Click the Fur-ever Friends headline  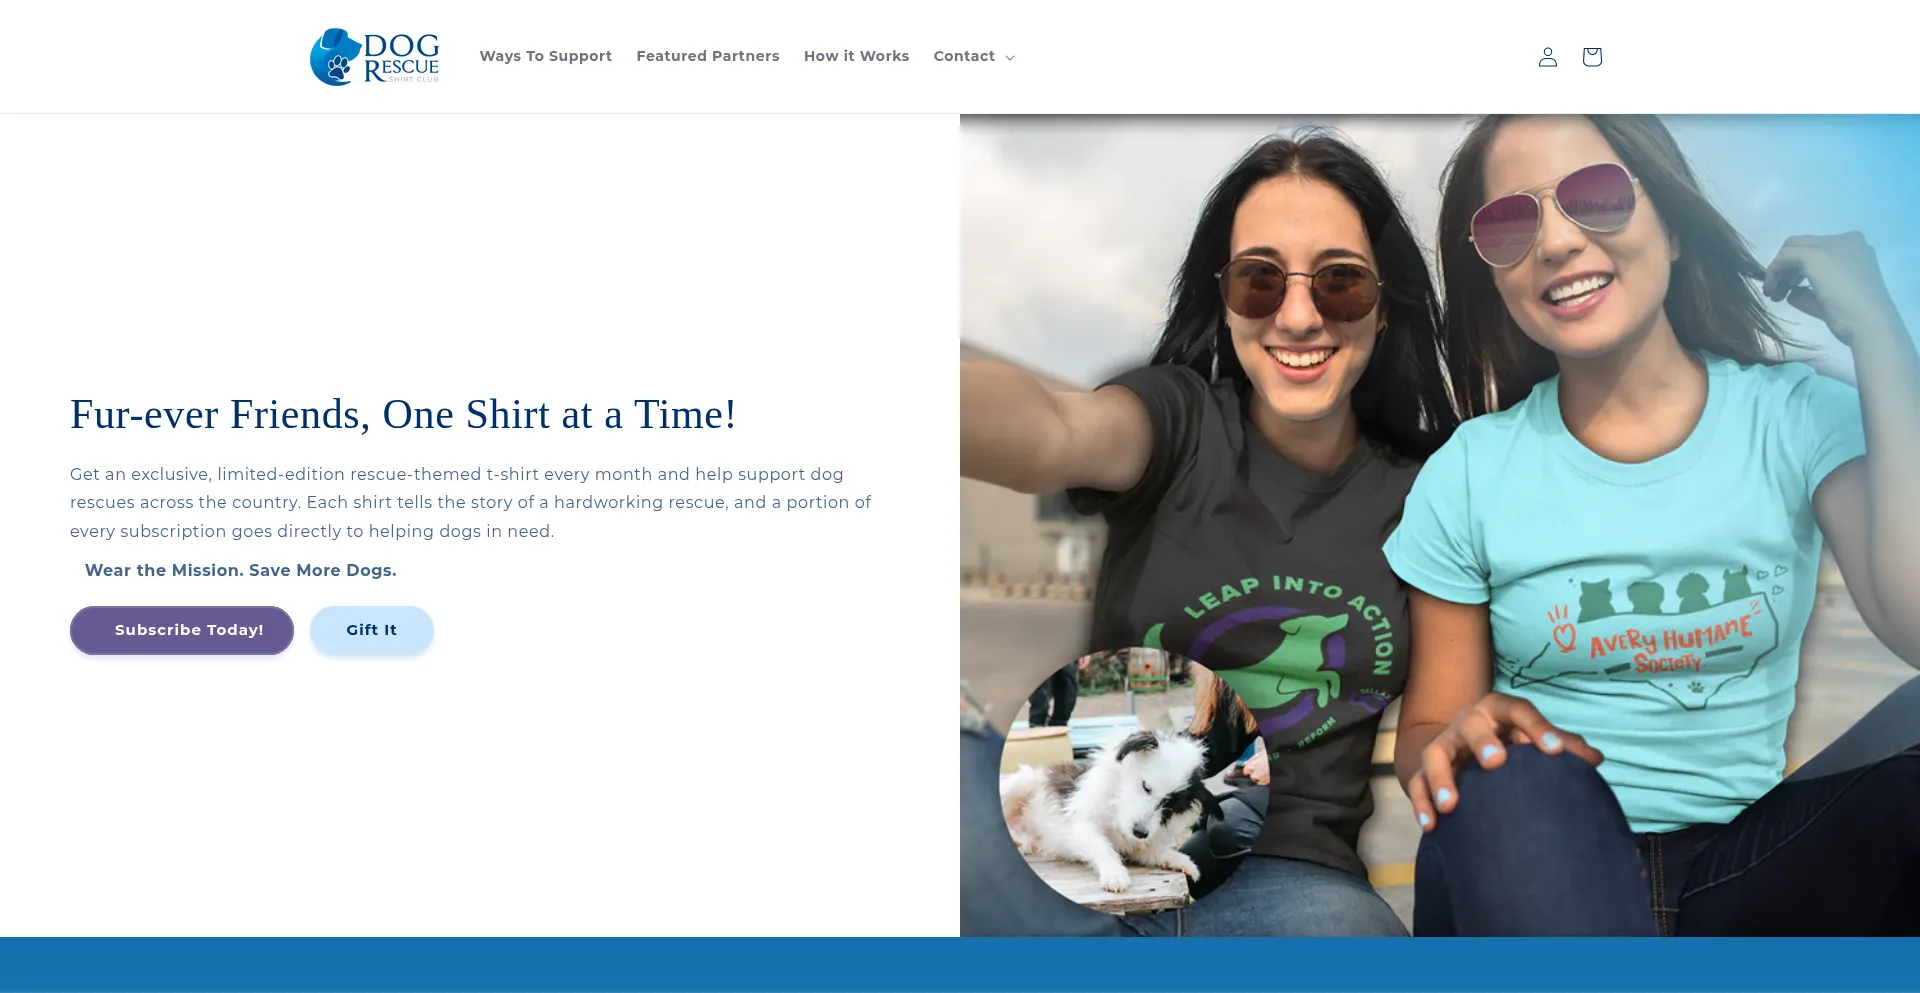403,415
